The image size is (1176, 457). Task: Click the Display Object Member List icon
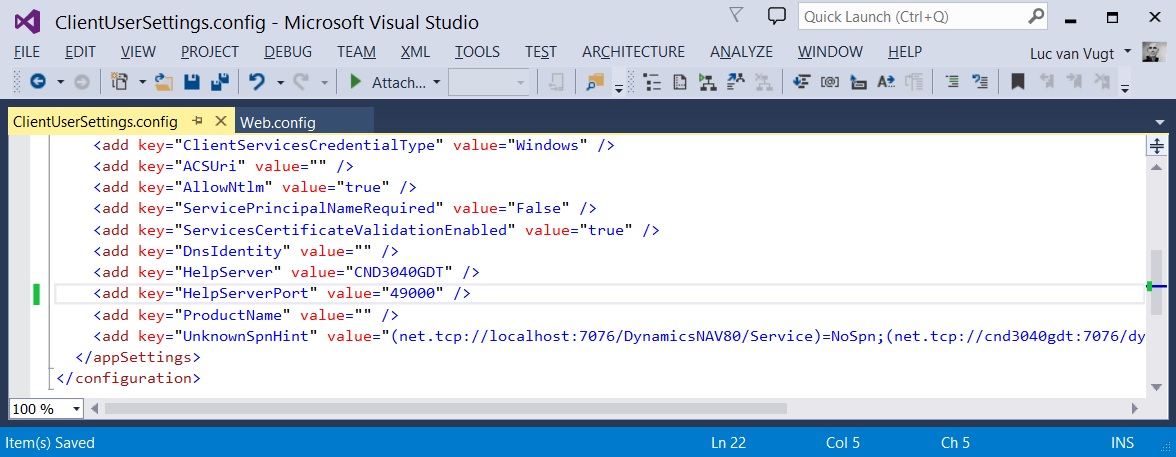tap(802, 82)
